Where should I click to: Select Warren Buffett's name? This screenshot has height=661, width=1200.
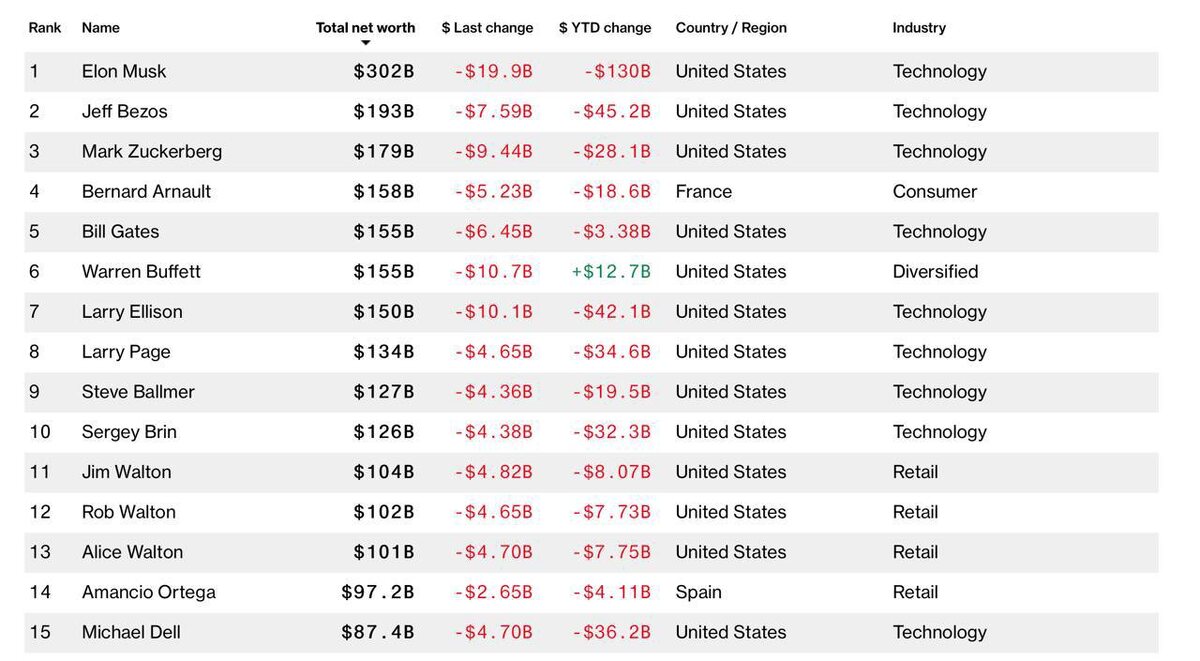141,272
